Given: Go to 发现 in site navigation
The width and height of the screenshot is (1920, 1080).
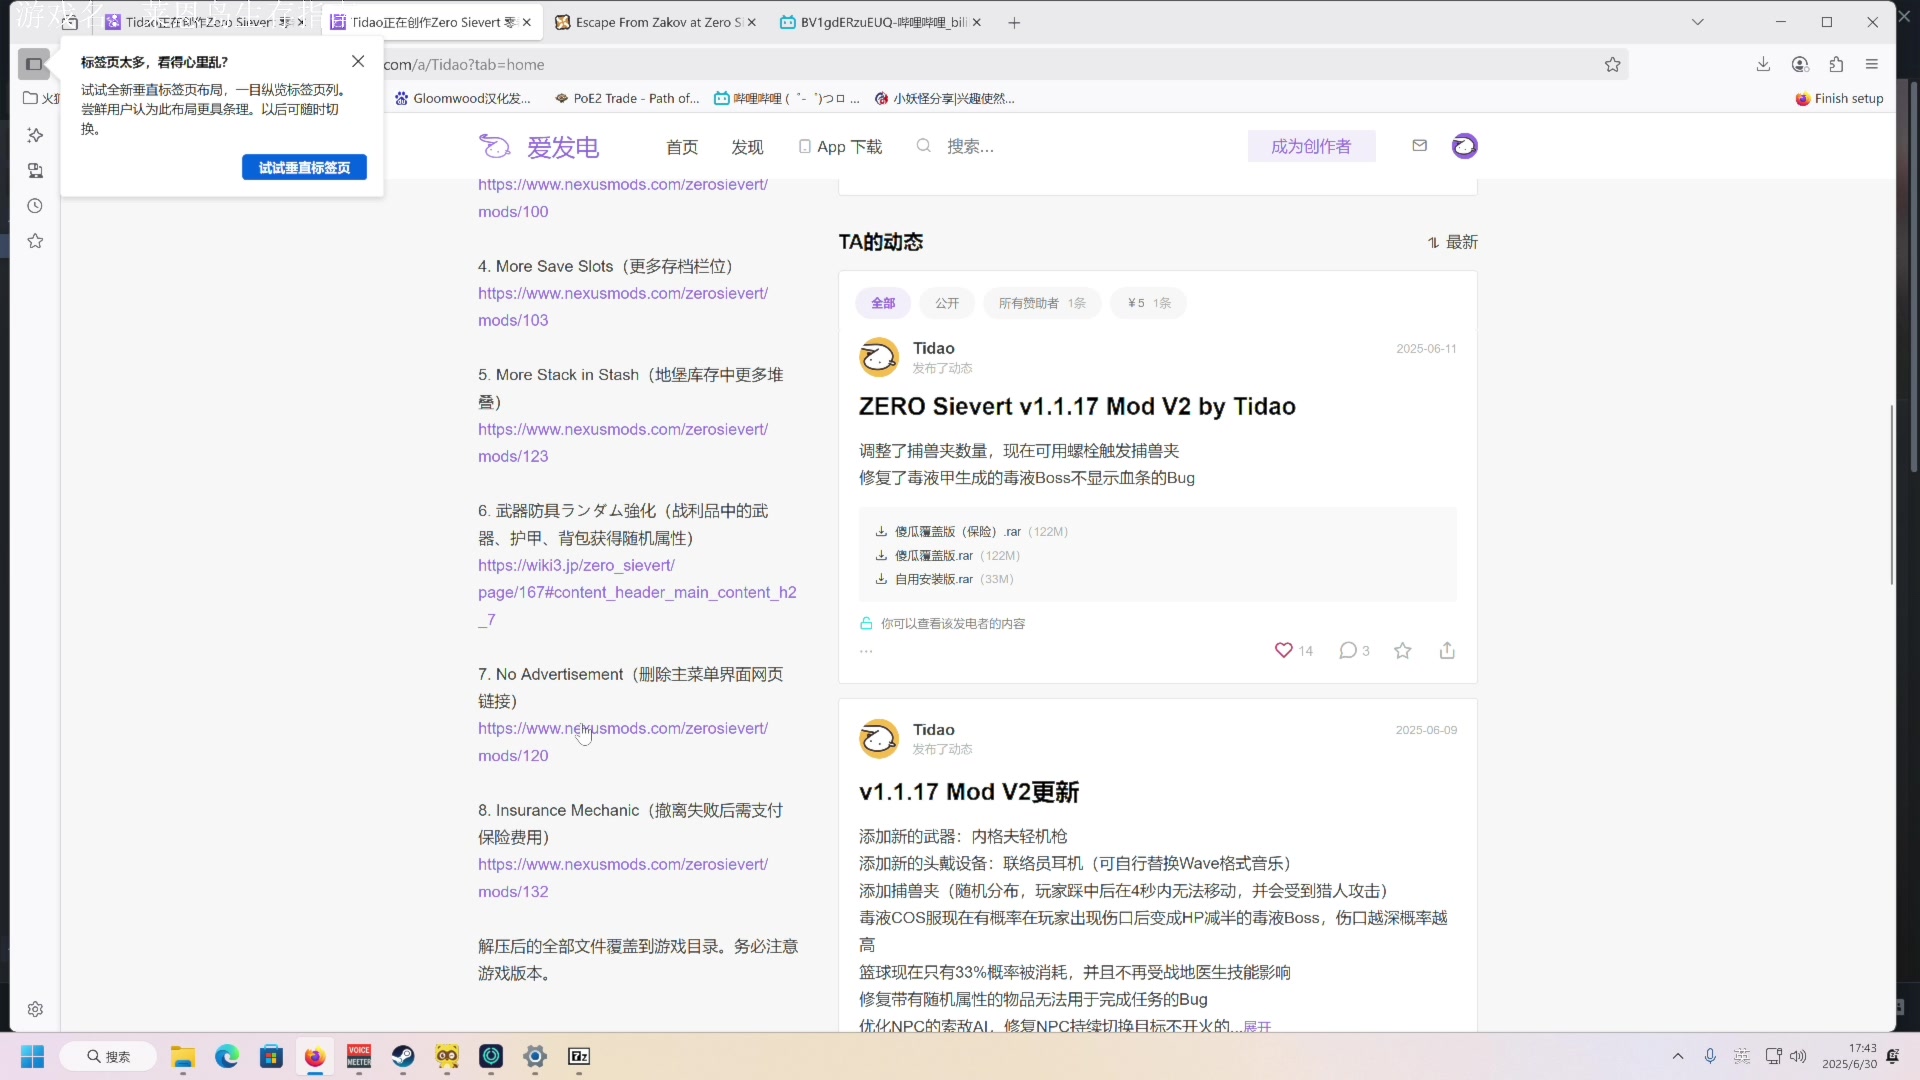Looking at the screenshot, I should coord(747,147).
